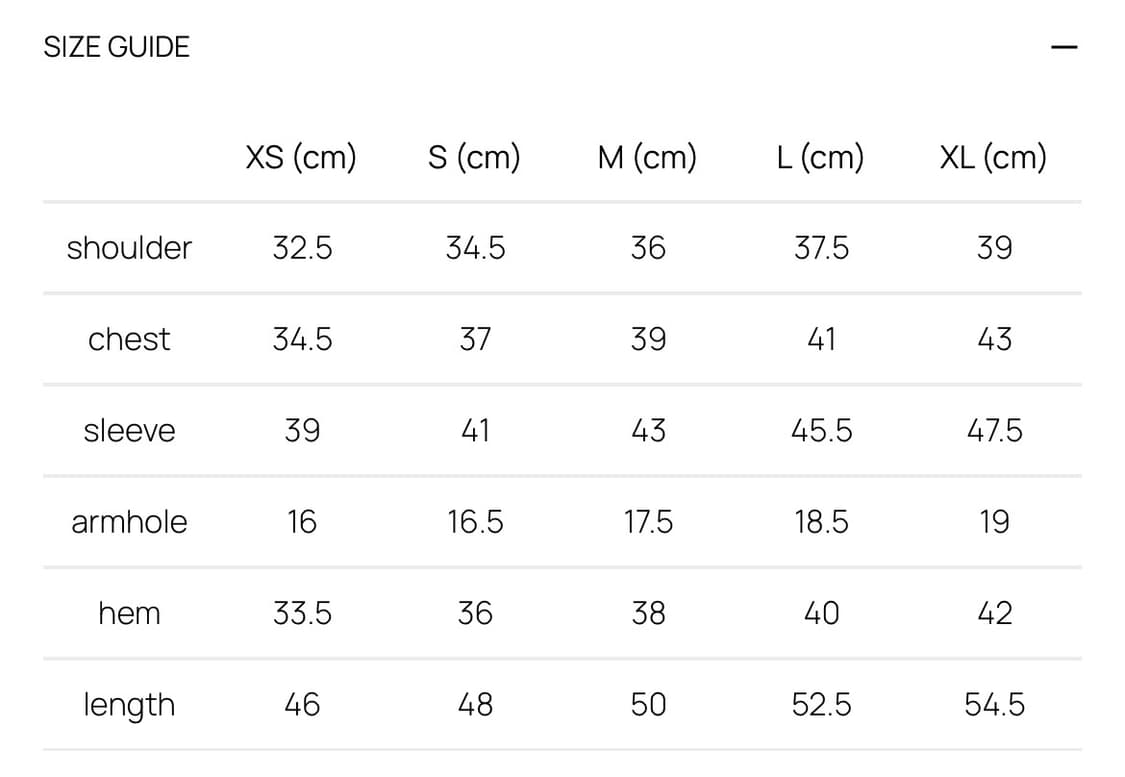Click the L shoulder value 37.5
1125x777 pixels.
click(821, 248)
